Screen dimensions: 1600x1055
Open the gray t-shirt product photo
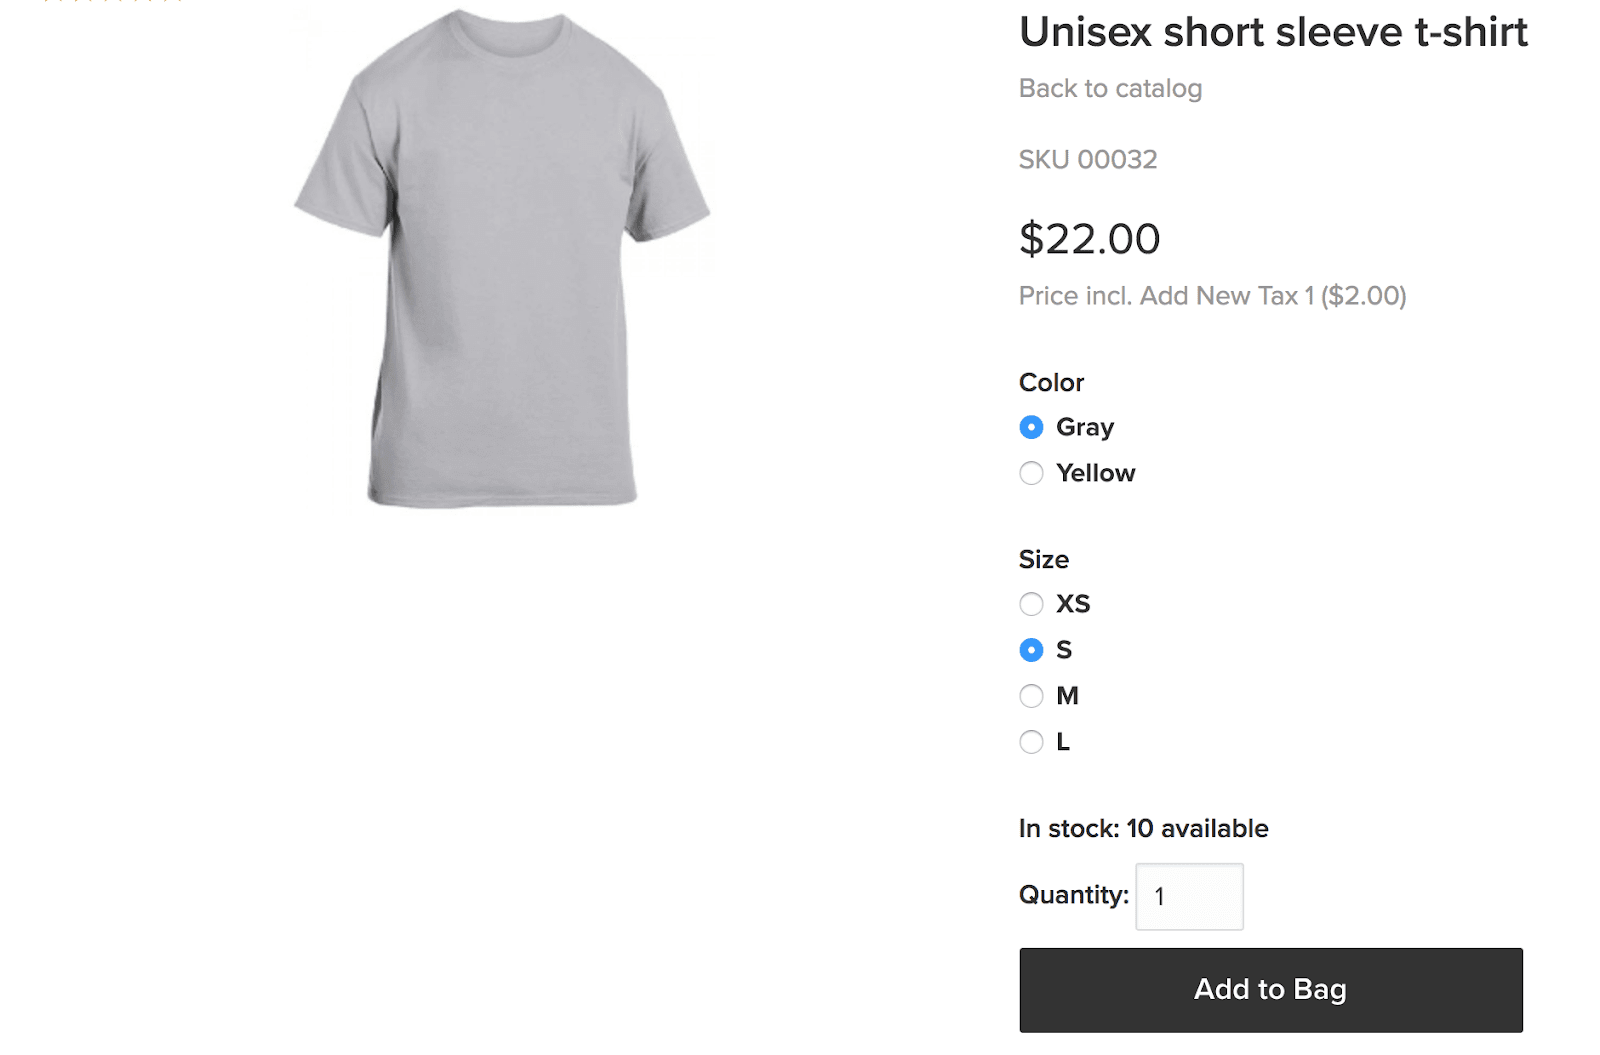click(x=502, y=258)
